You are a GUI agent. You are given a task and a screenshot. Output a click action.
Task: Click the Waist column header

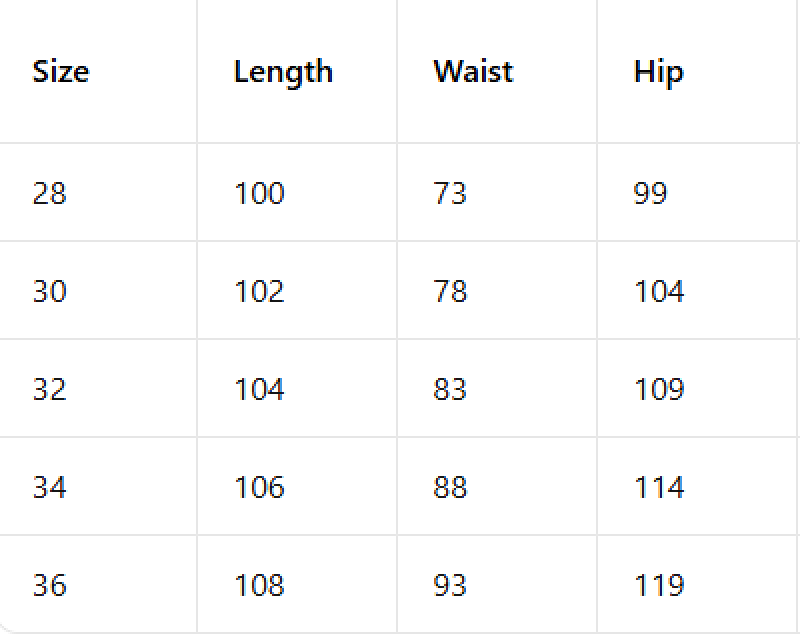[473, 71]
